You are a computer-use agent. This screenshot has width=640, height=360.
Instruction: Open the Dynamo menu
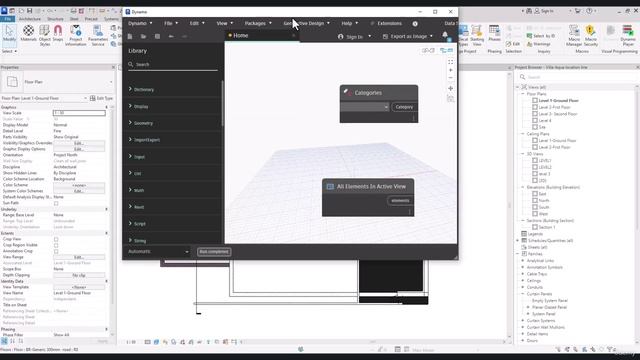[140, 23]
